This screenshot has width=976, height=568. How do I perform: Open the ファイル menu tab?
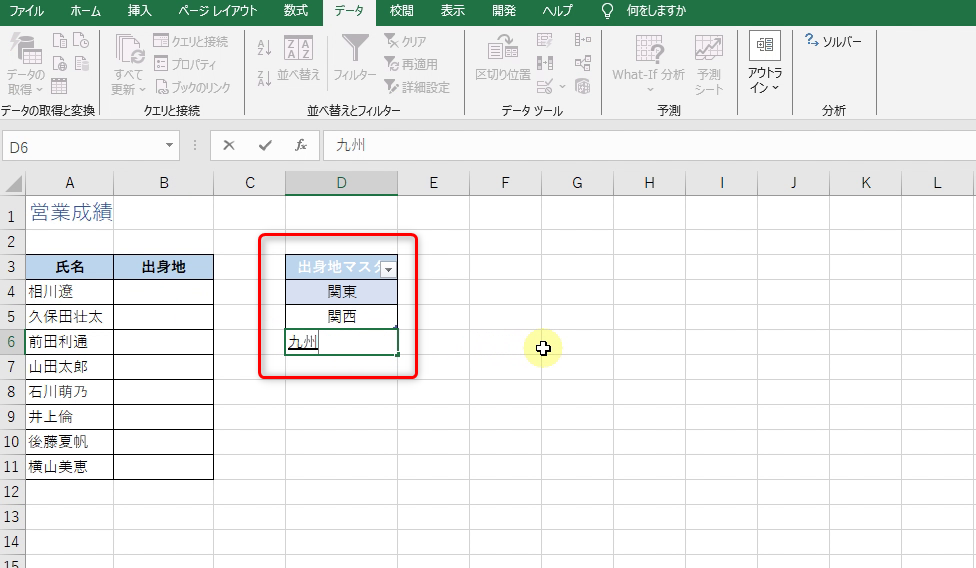click(26, 11)
